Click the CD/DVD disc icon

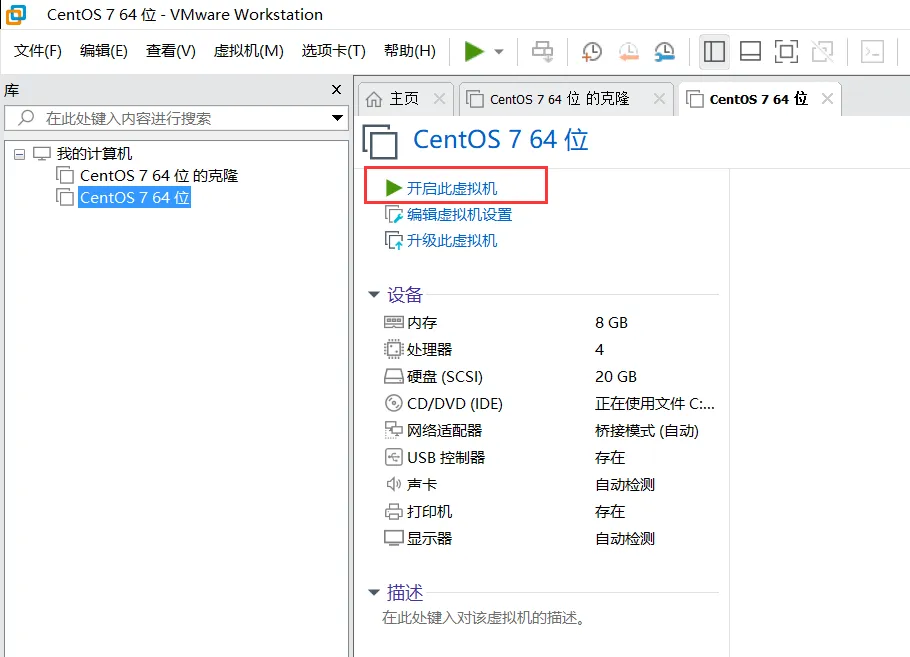pyautogui.click(x=393, y=403)
